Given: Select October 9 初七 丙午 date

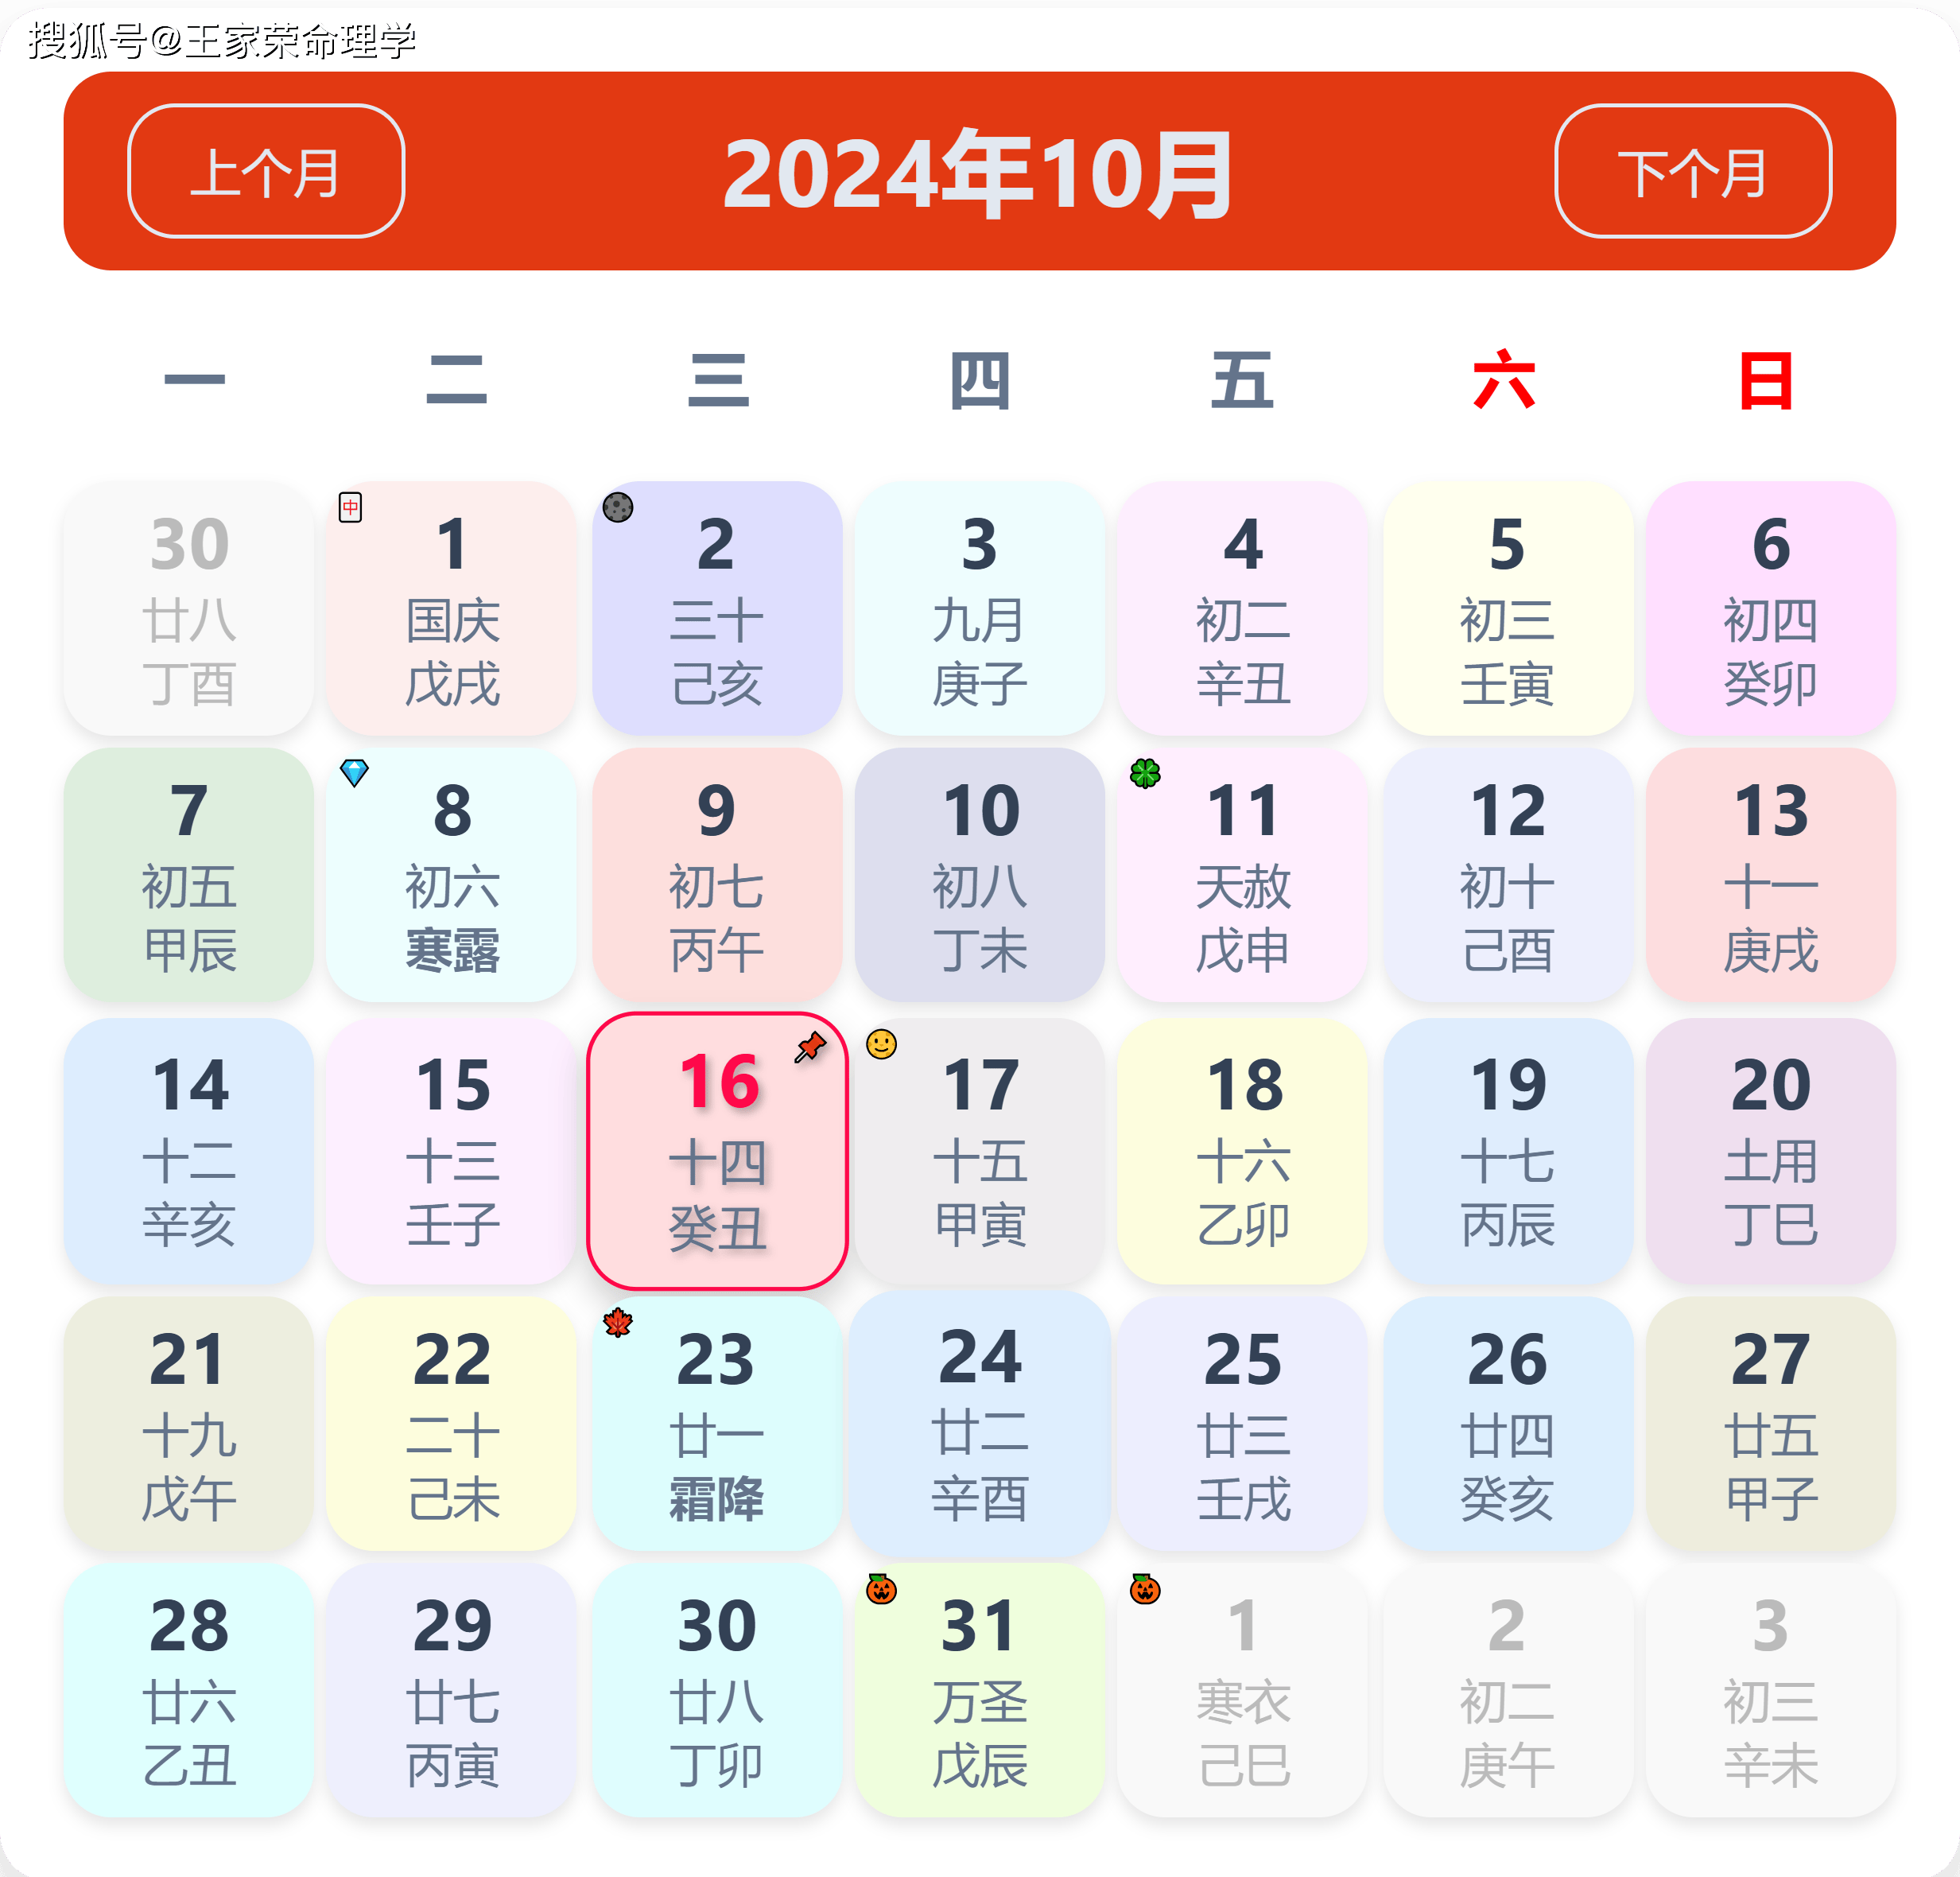Looking at the screenshot, I should (x=717, y=875).
